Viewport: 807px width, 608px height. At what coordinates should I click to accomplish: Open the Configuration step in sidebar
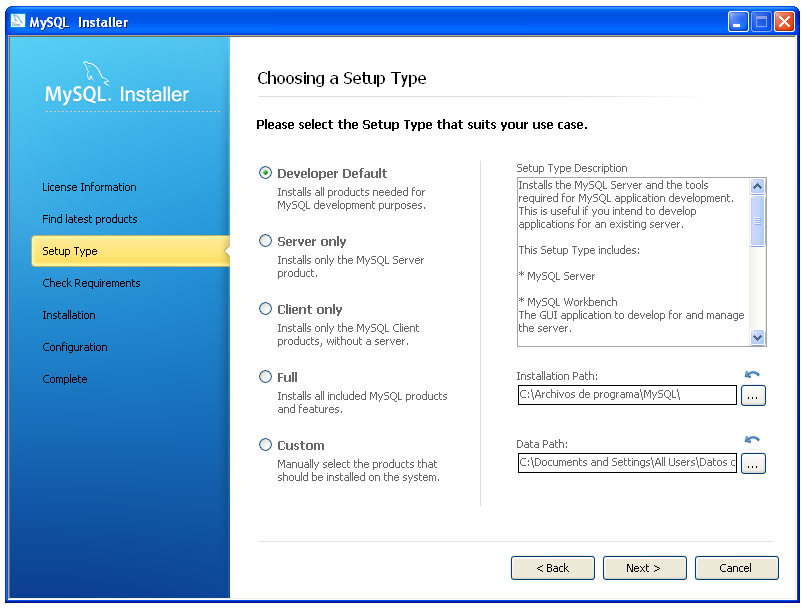click(75, 347)
